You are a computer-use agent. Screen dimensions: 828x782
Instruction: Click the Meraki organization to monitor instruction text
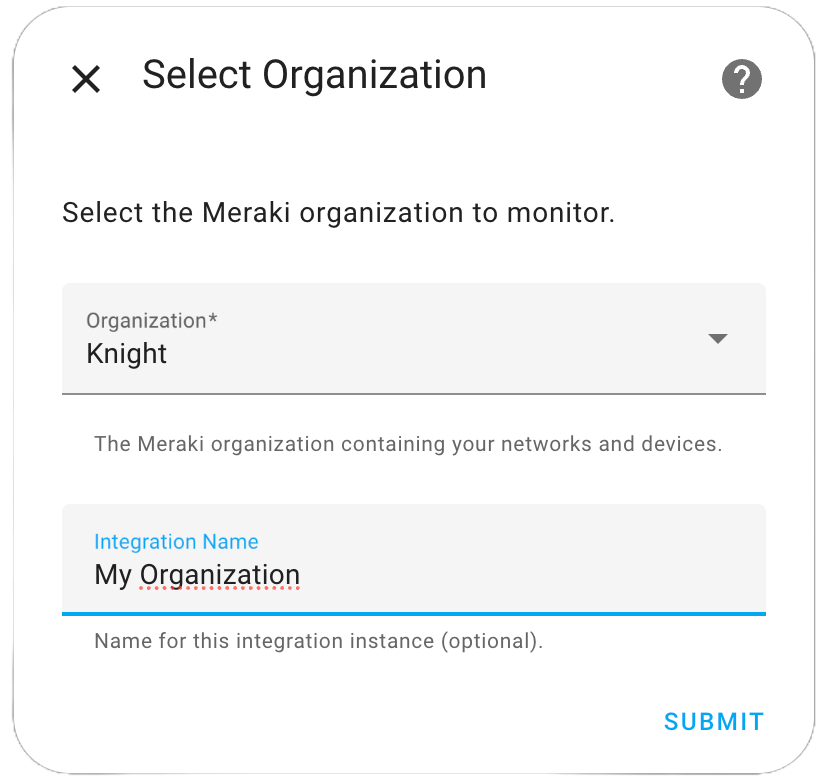pos(338,213)
